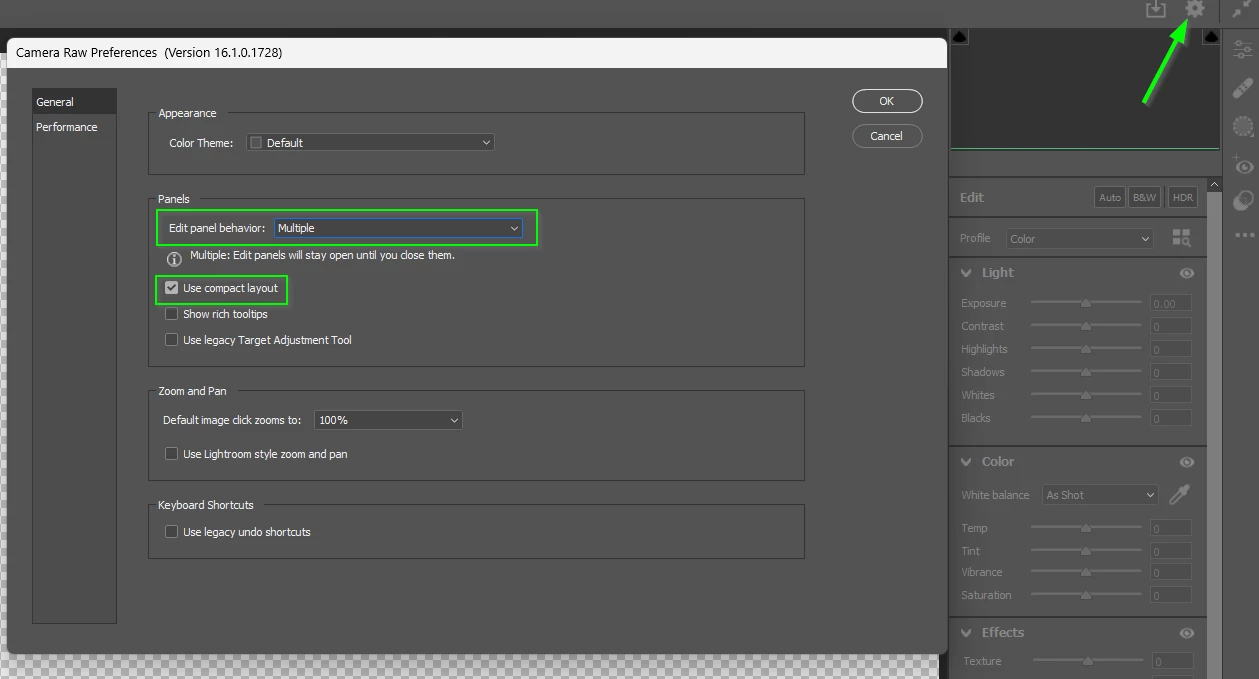Click the Highlights slider
Screen dimensions: 1259x679
pyautogui.click(x=1086, y=348)
